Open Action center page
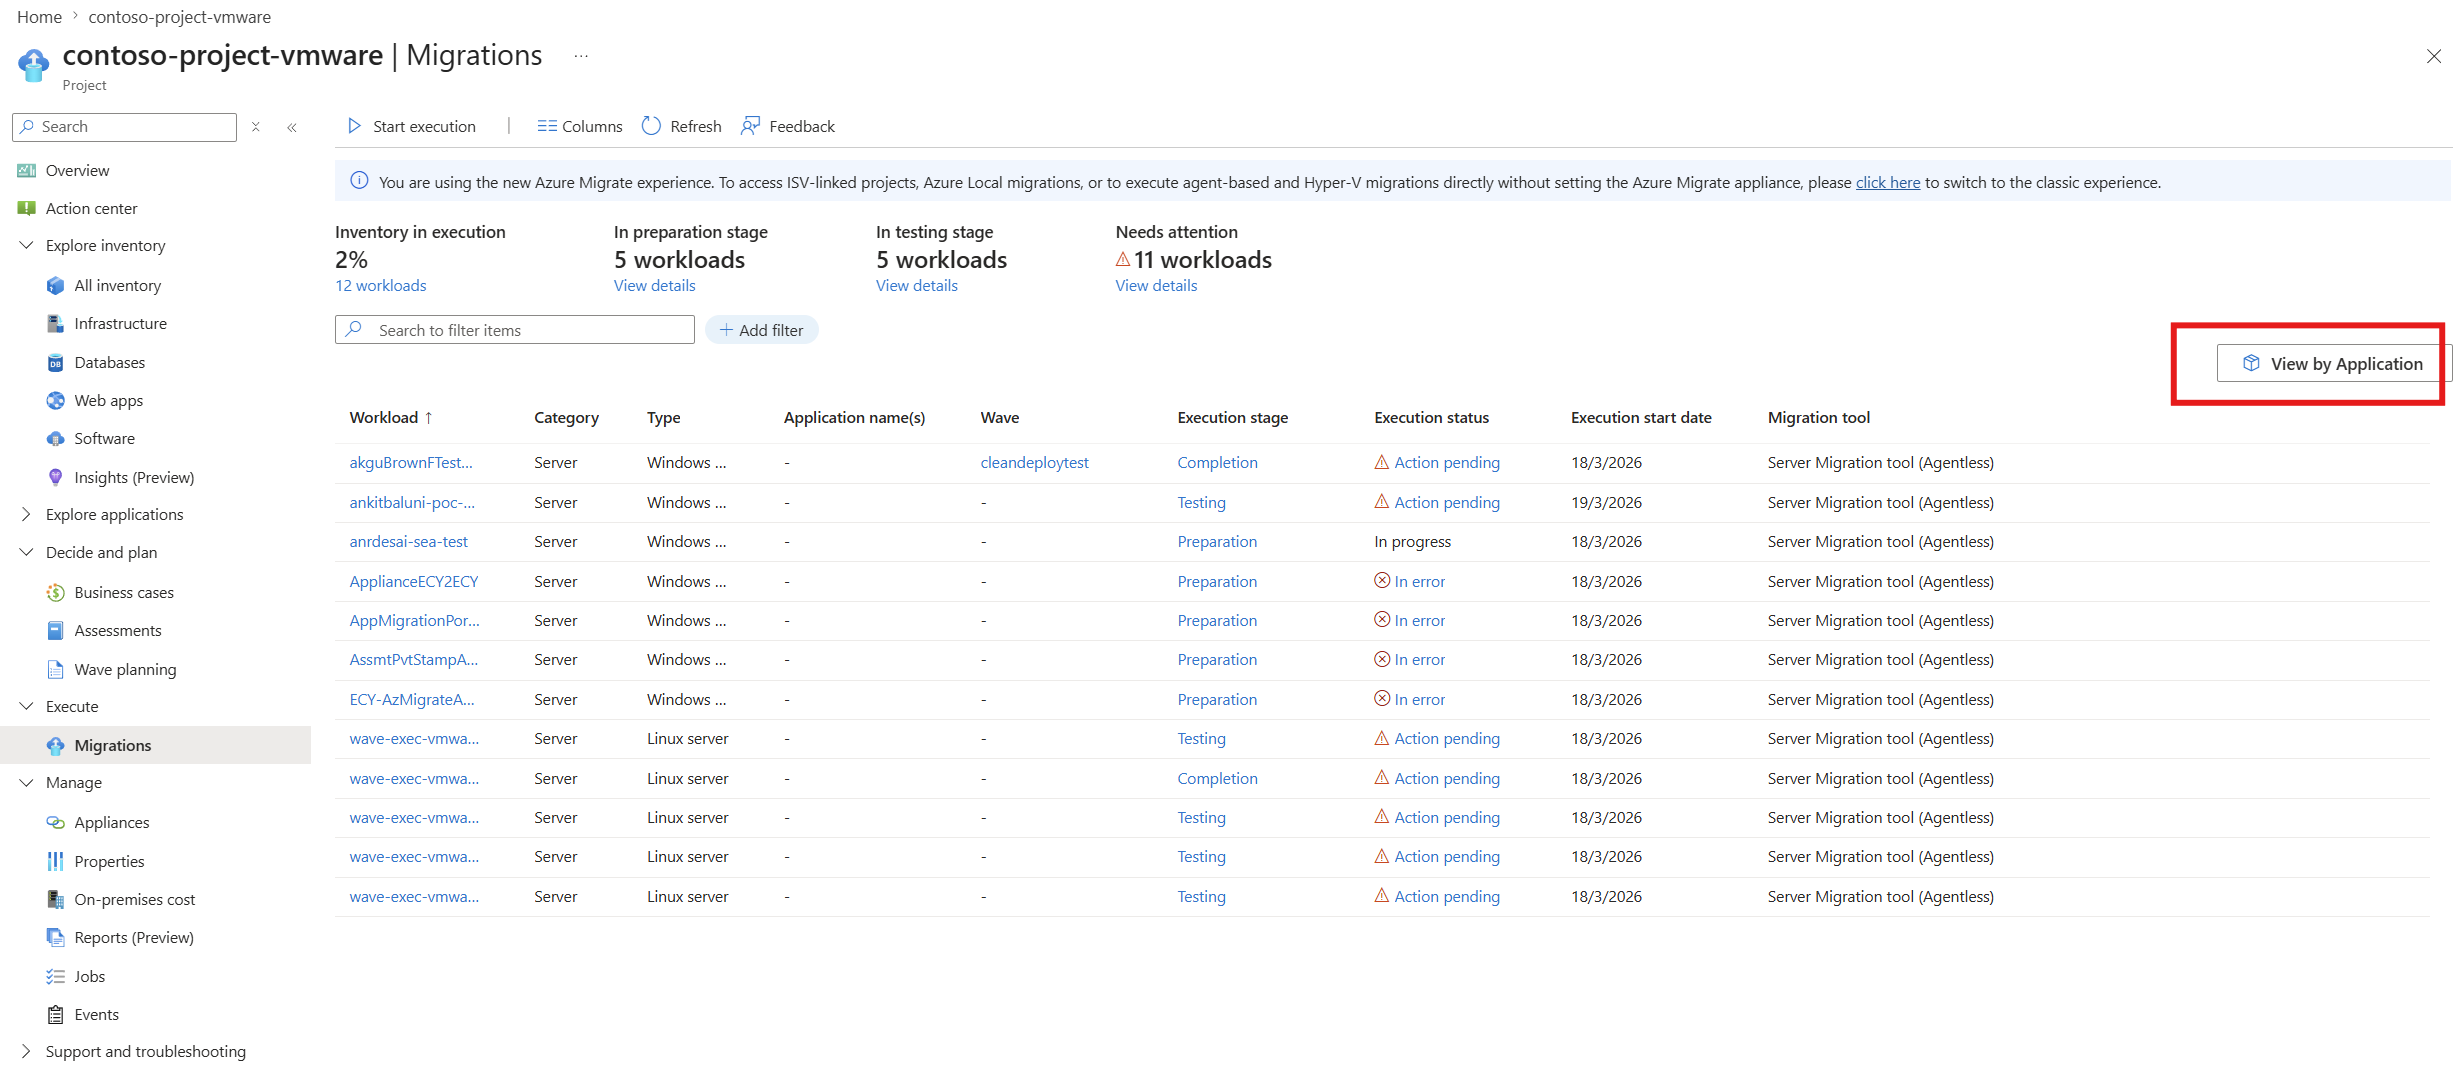This screenshot has width=2461, height=1089. click(x=92, y=209)
